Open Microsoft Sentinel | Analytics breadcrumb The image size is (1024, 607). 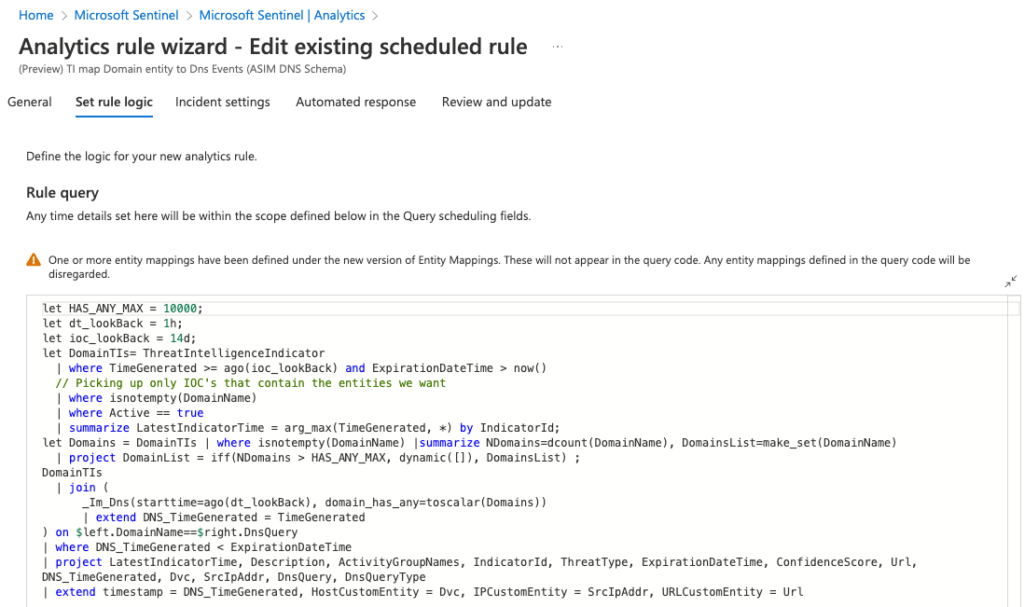pyautogui.click(x=282, y=15)
